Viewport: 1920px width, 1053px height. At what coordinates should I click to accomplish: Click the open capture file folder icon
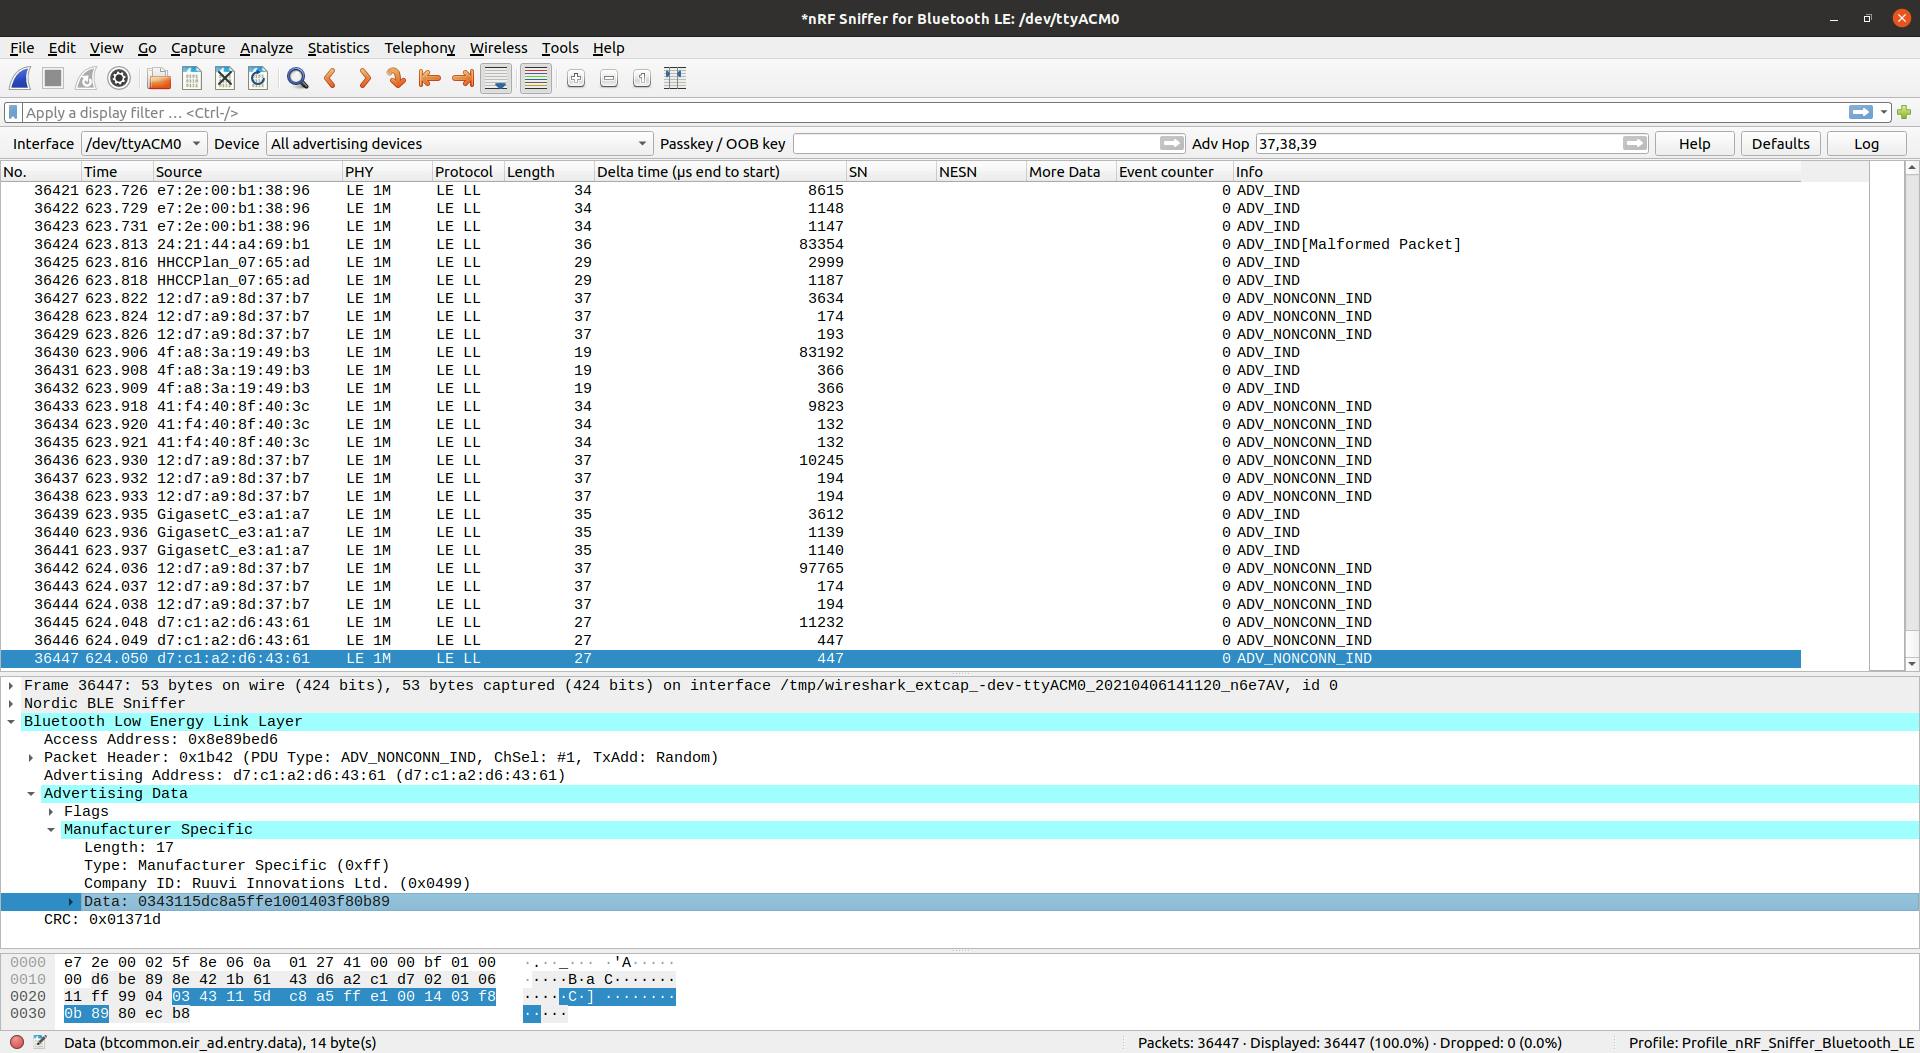point(158,79)
